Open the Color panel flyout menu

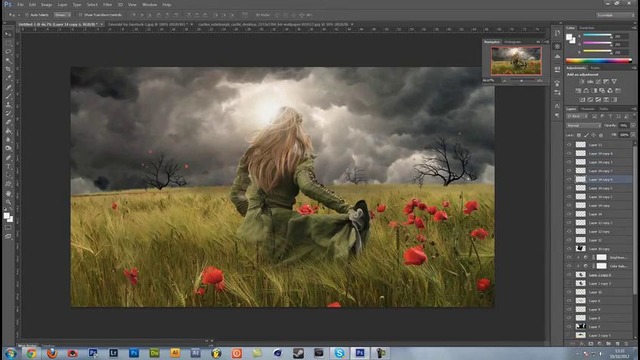[634, 28]
